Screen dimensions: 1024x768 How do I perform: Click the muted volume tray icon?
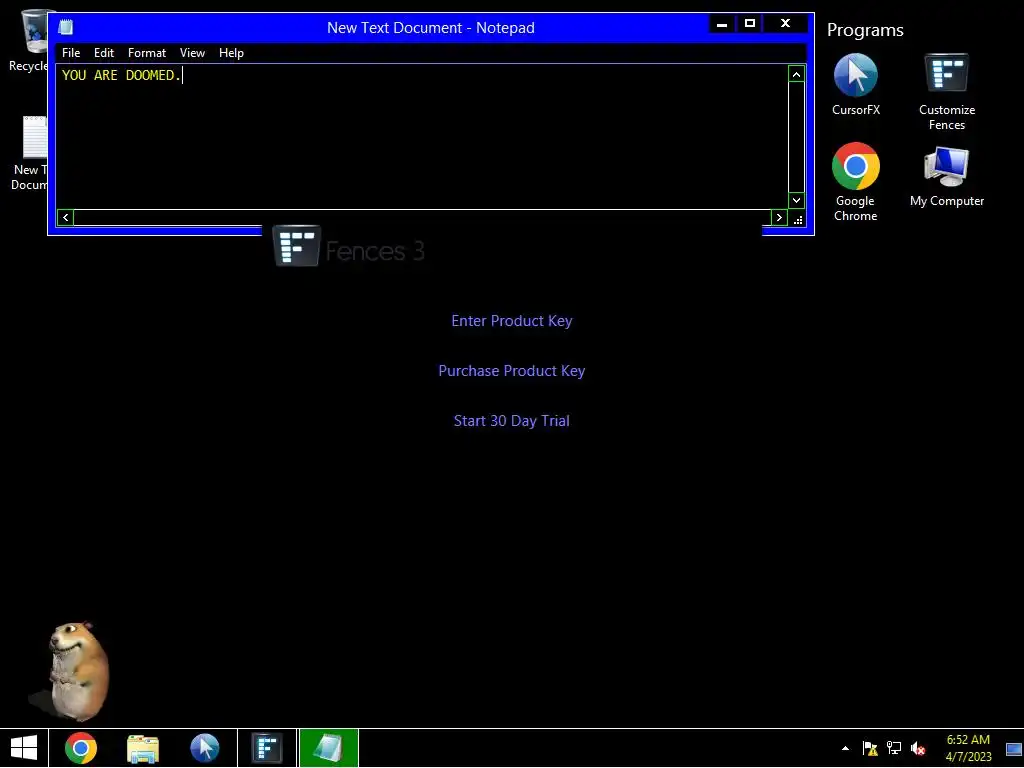(x=918, y=748)
